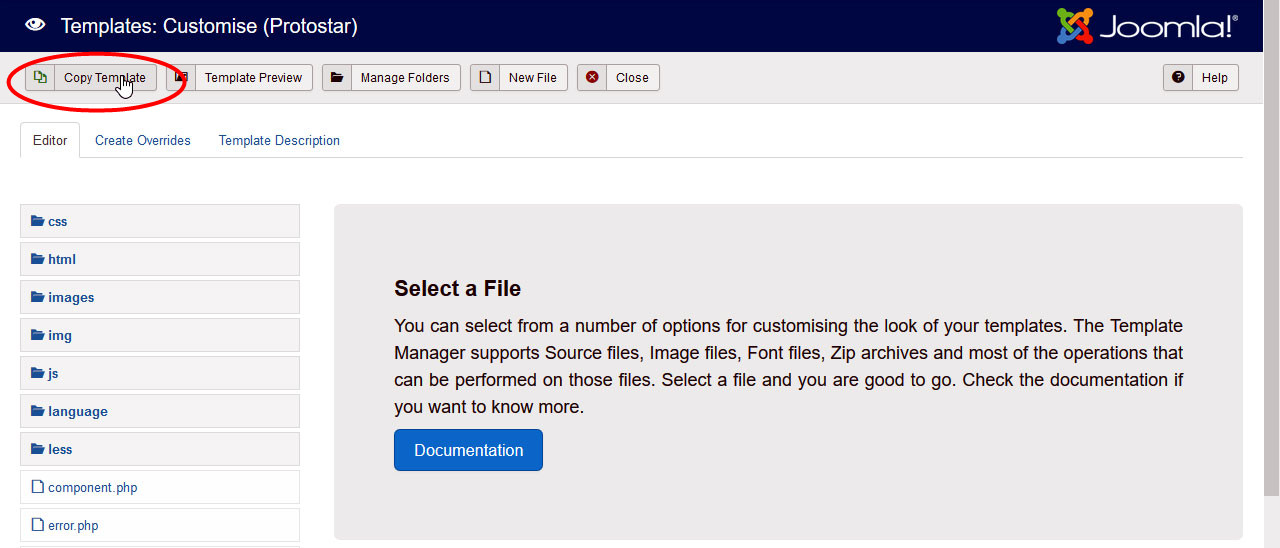This screenshot has width=1280, height=548.
Task: Click the eye icon in header
Action: pyautogui.click(x=35, y=26)
